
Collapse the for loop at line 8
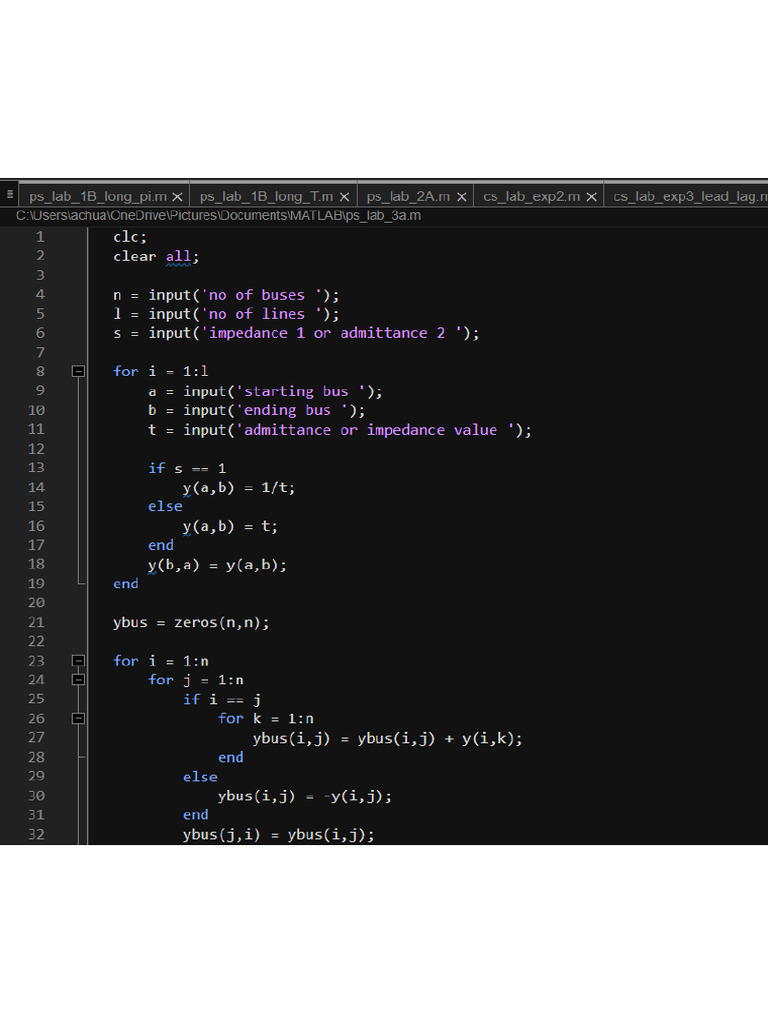(78, 372)
